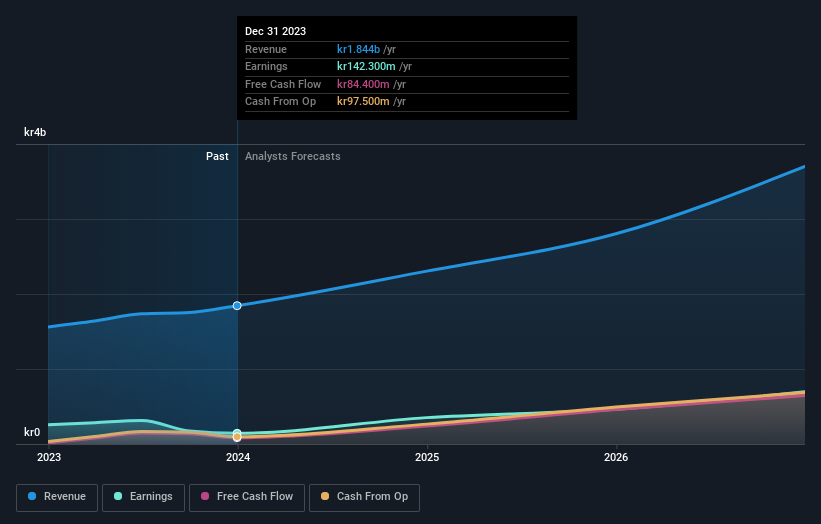This screenshot has width=821, height=524.
Task: Click the 2023 x-axis label
Action: pos(49,458)
